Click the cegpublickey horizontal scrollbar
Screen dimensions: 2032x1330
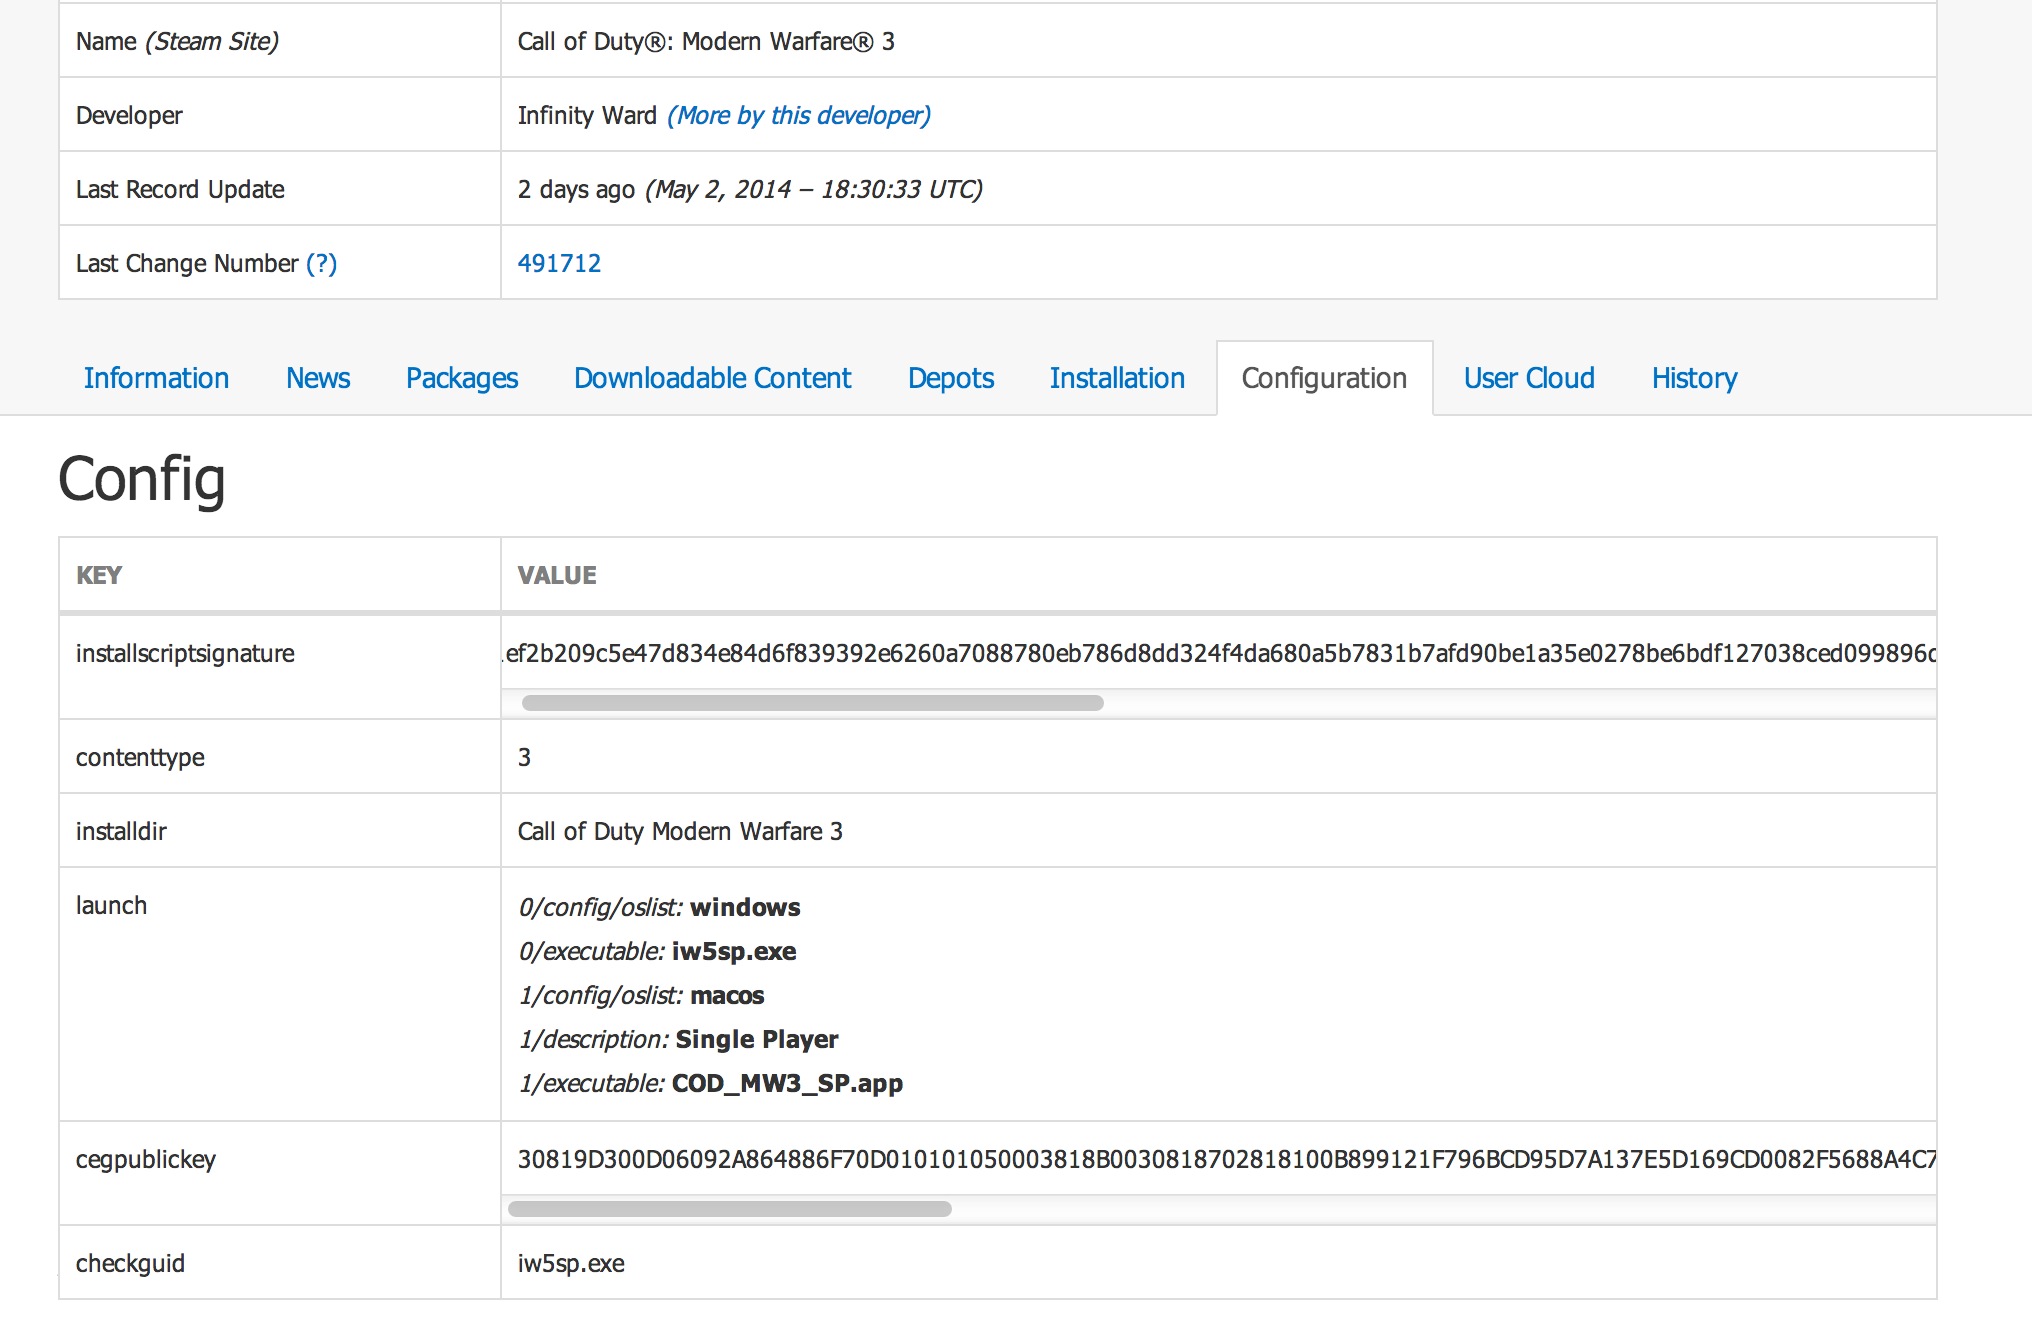coord(730,1209)
